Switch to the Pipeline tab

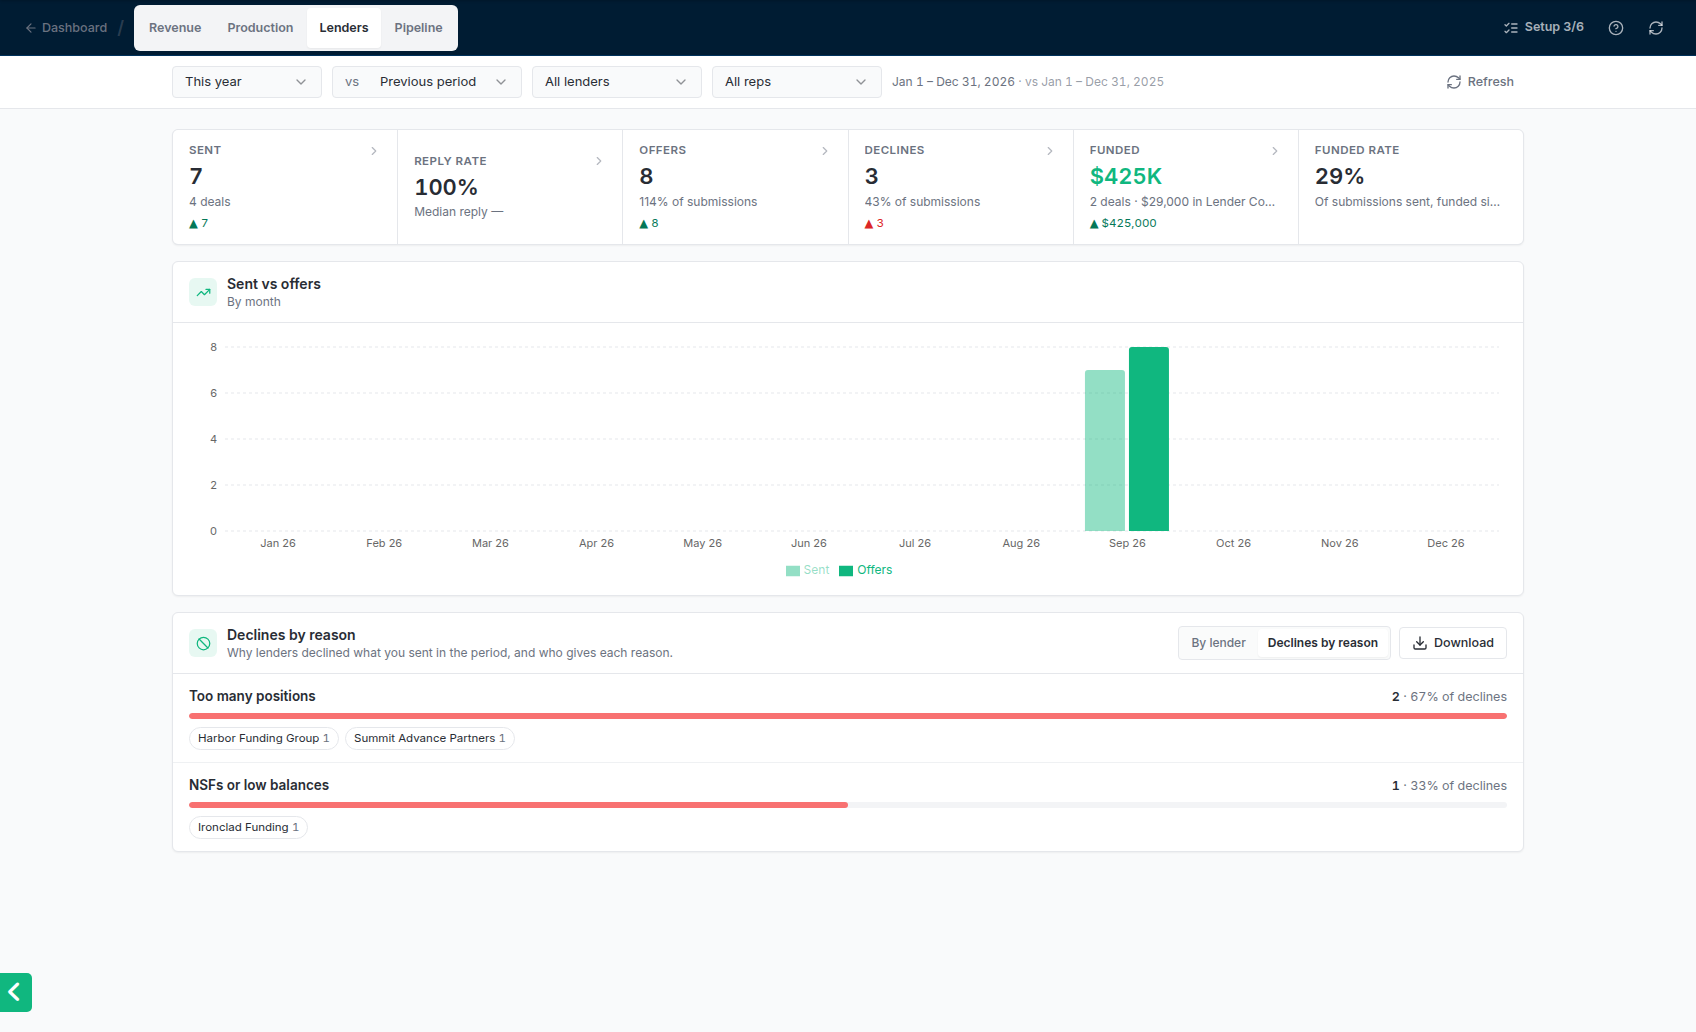coord(418,28)
